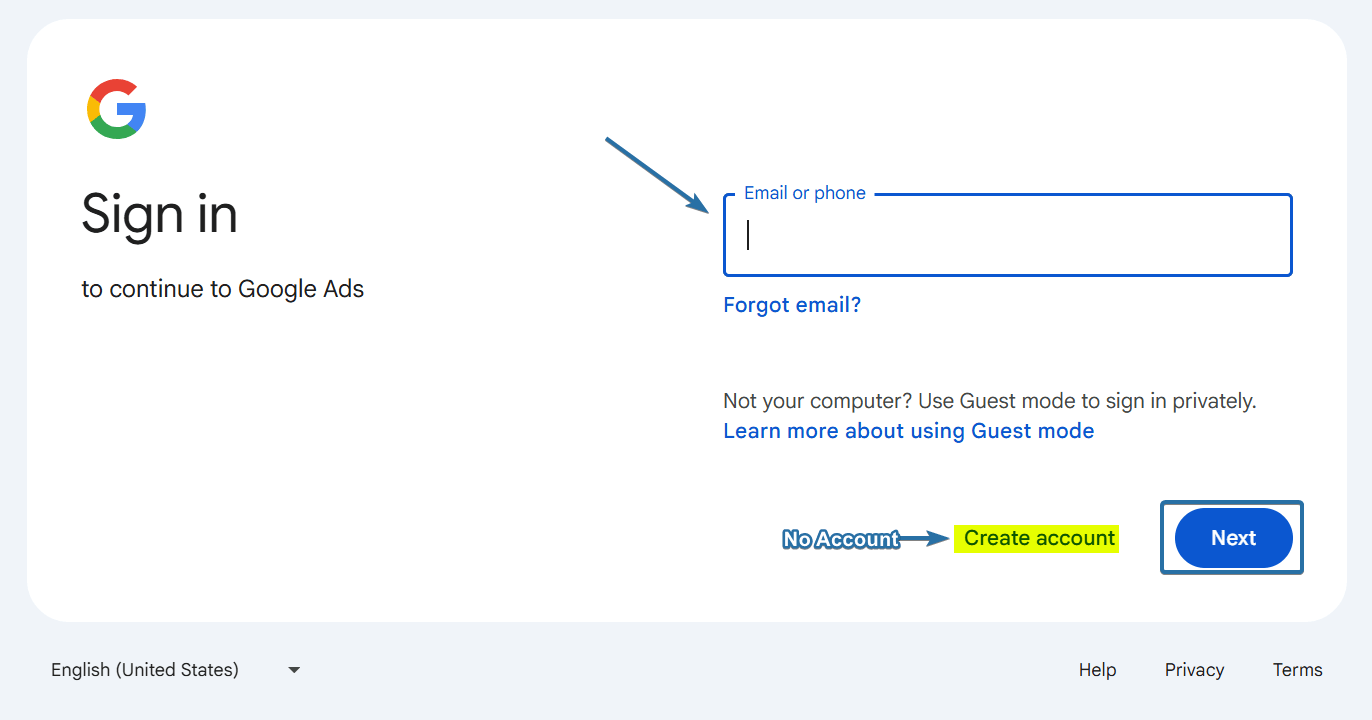Image resolution: width=1372 pixels, height=720 pixels.
Task: Click the Email or phone field label
Action: [804, 192]
